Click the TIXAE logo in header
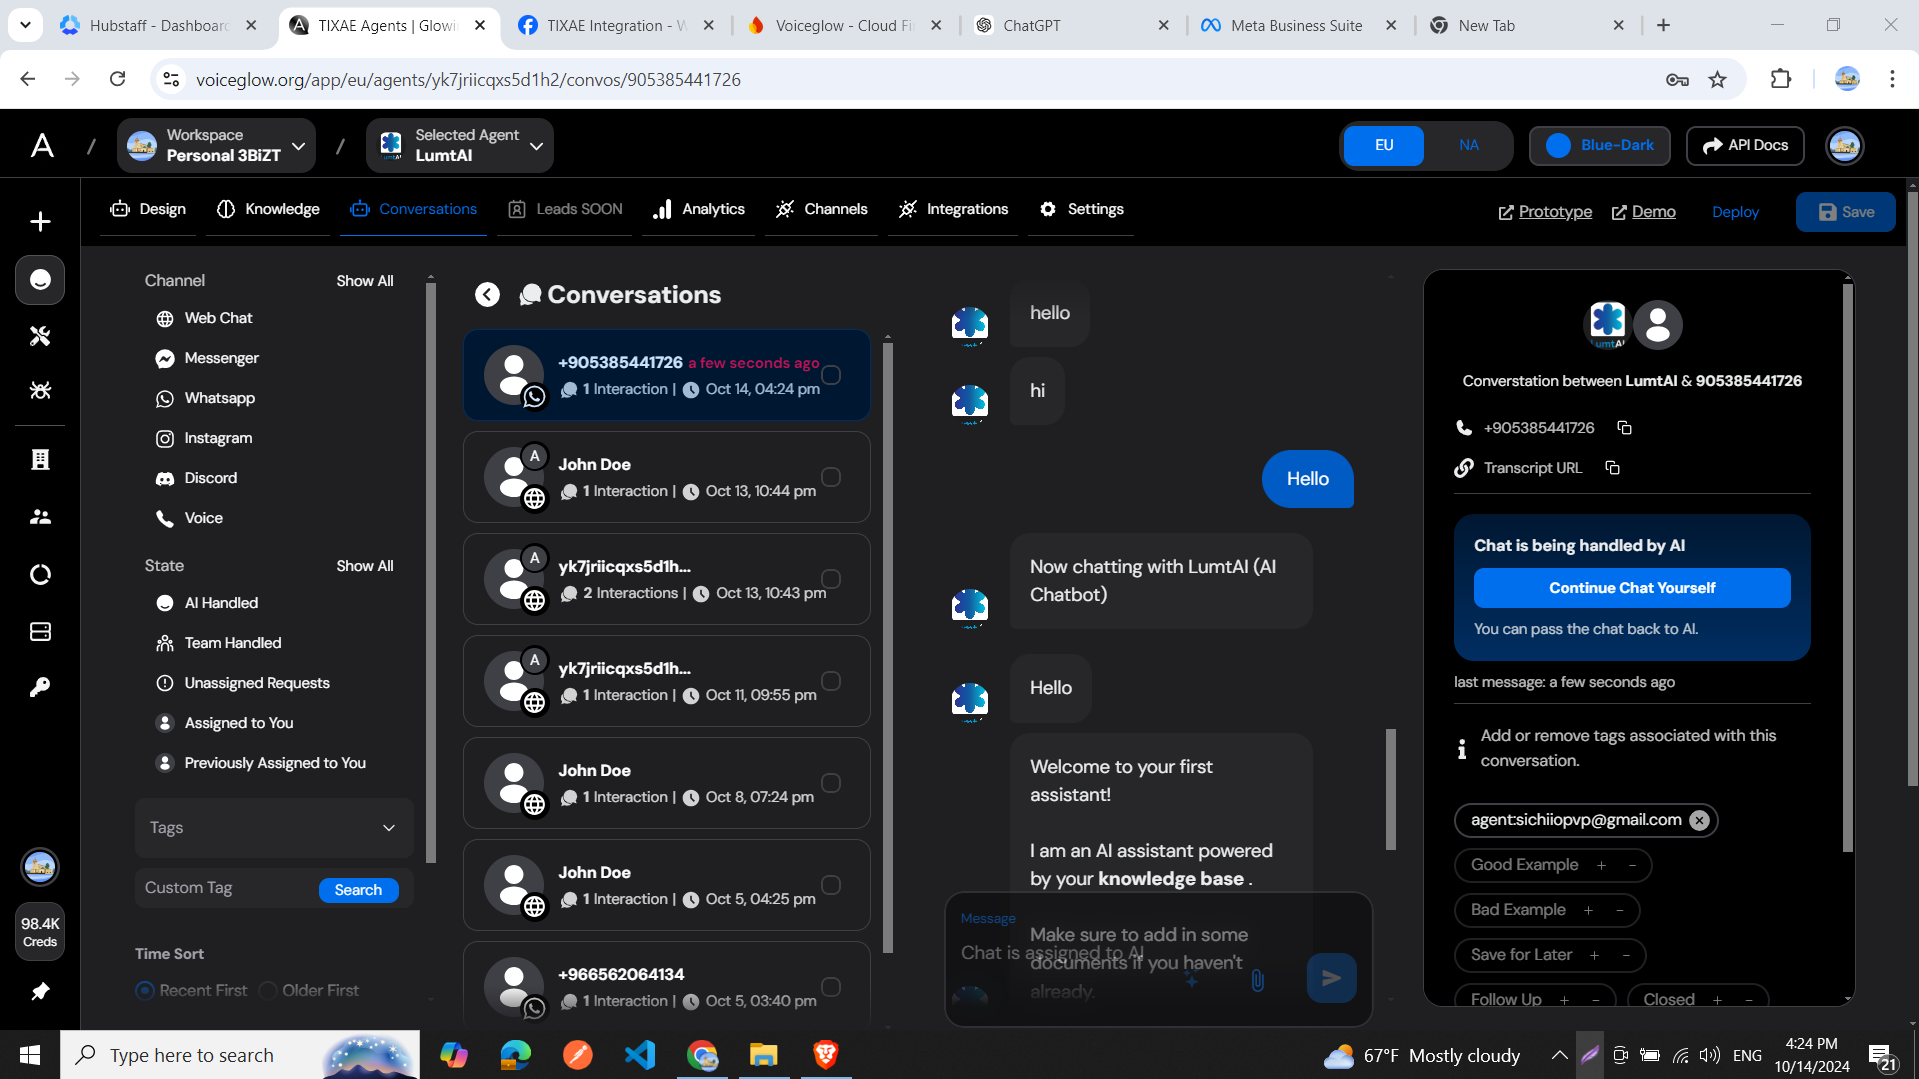Image resolution: width=1919 pixels, height=1079 pixels. pos(42,146)
